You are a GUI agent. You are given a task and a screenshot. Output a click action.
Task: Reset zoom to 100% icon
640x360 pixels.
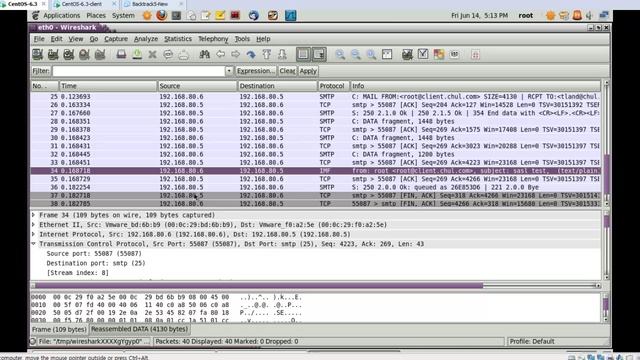tap(371, 54)
